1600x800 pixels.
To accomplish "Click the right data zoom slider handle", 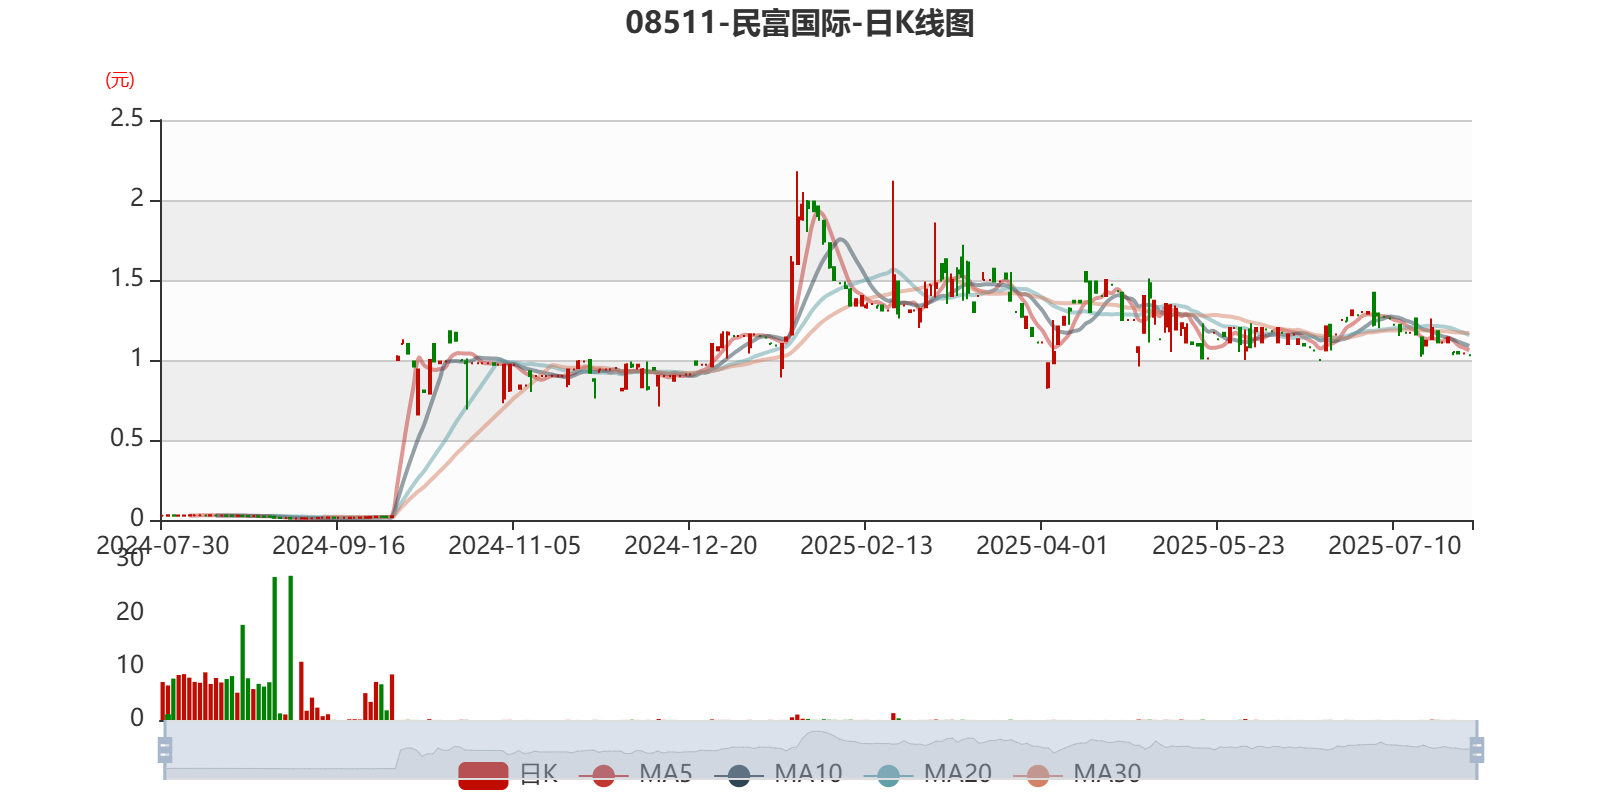I will (1477, 750).
